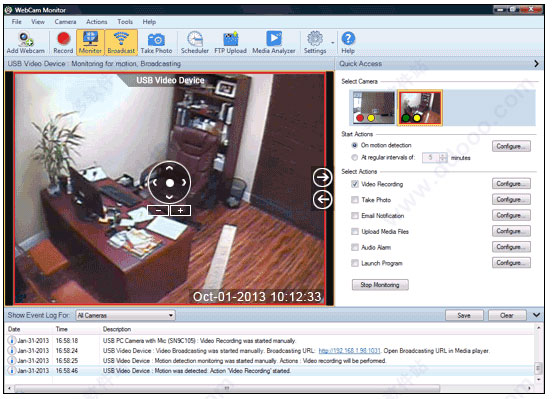Click the left arrow circle on video
The width and height of the screenshot is (557, 399).
coord(323,199)
